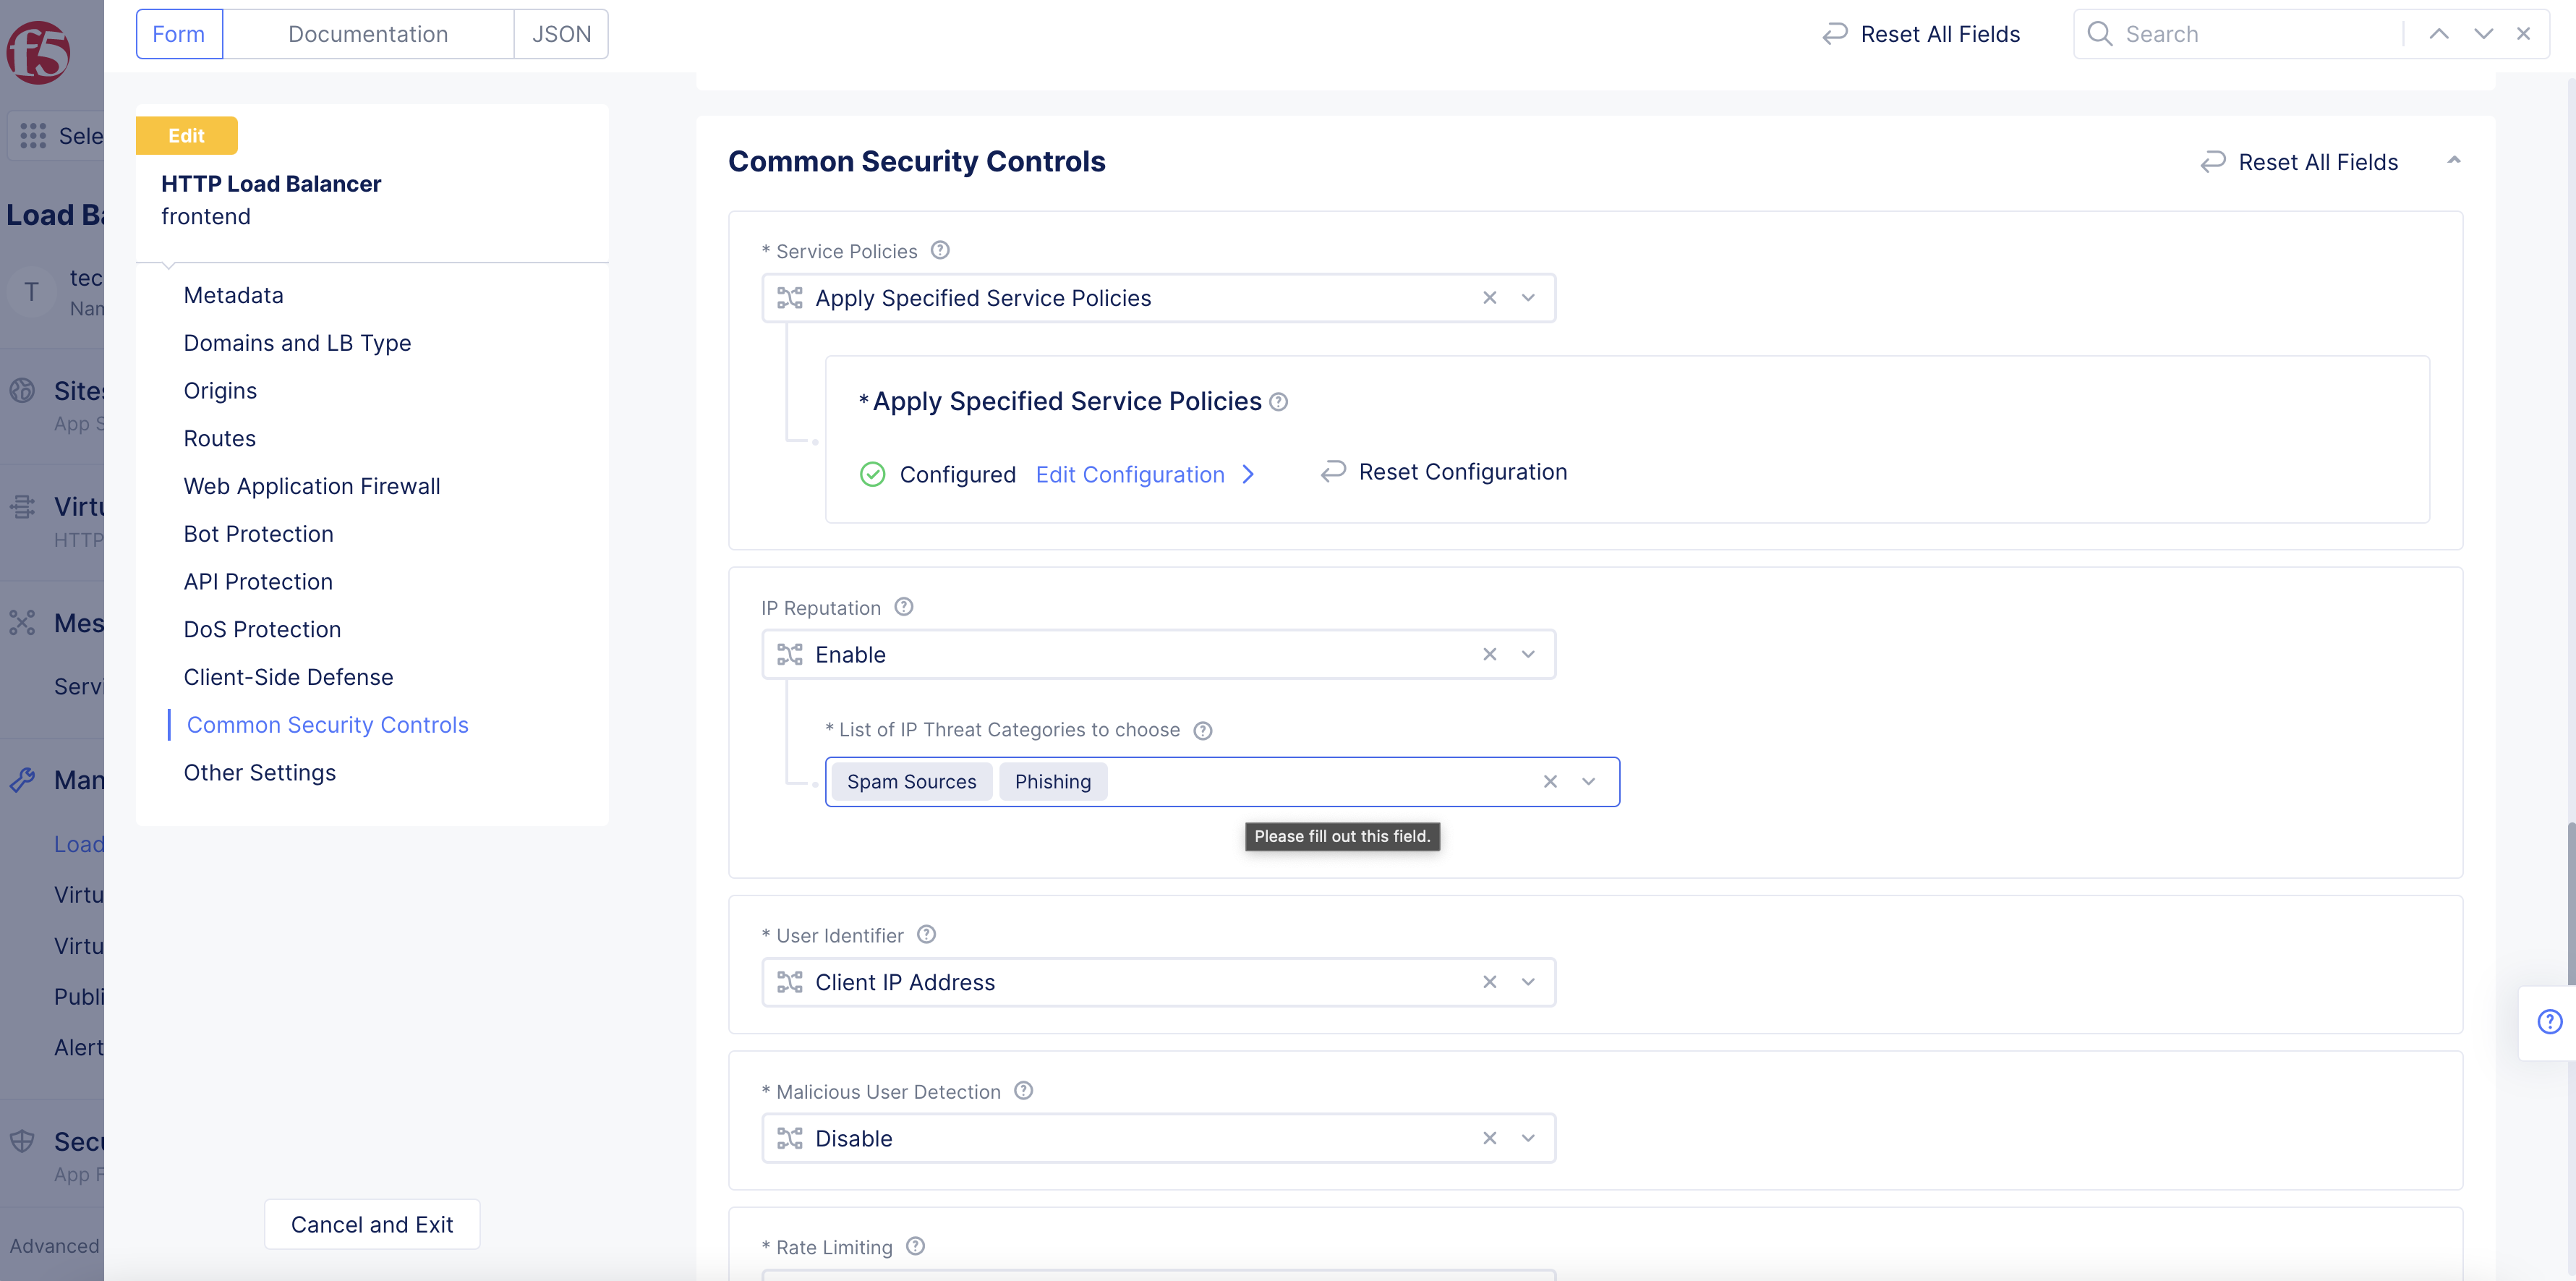Clear the Service Policies selection with X
2576x1281 pixels.
[1489, 298]
